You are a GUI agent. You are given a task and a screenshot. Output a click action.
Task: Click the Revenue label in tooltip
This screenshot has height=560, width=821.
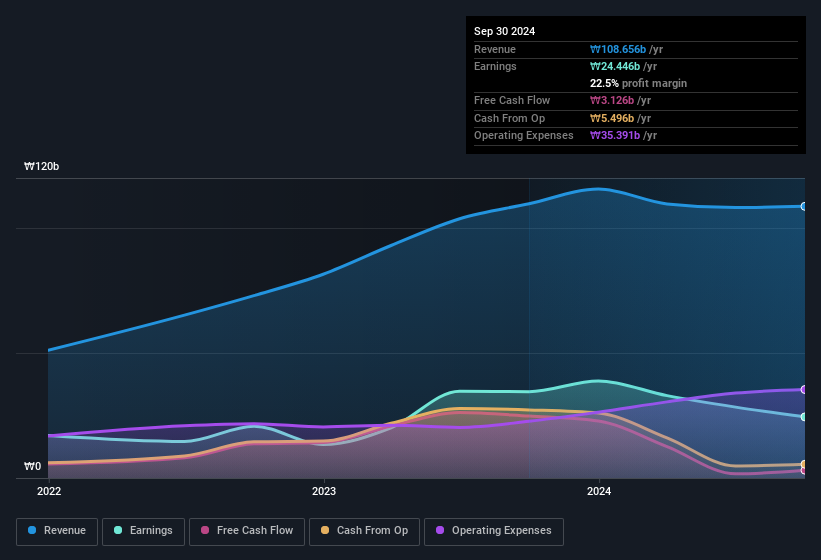(495, 49)
